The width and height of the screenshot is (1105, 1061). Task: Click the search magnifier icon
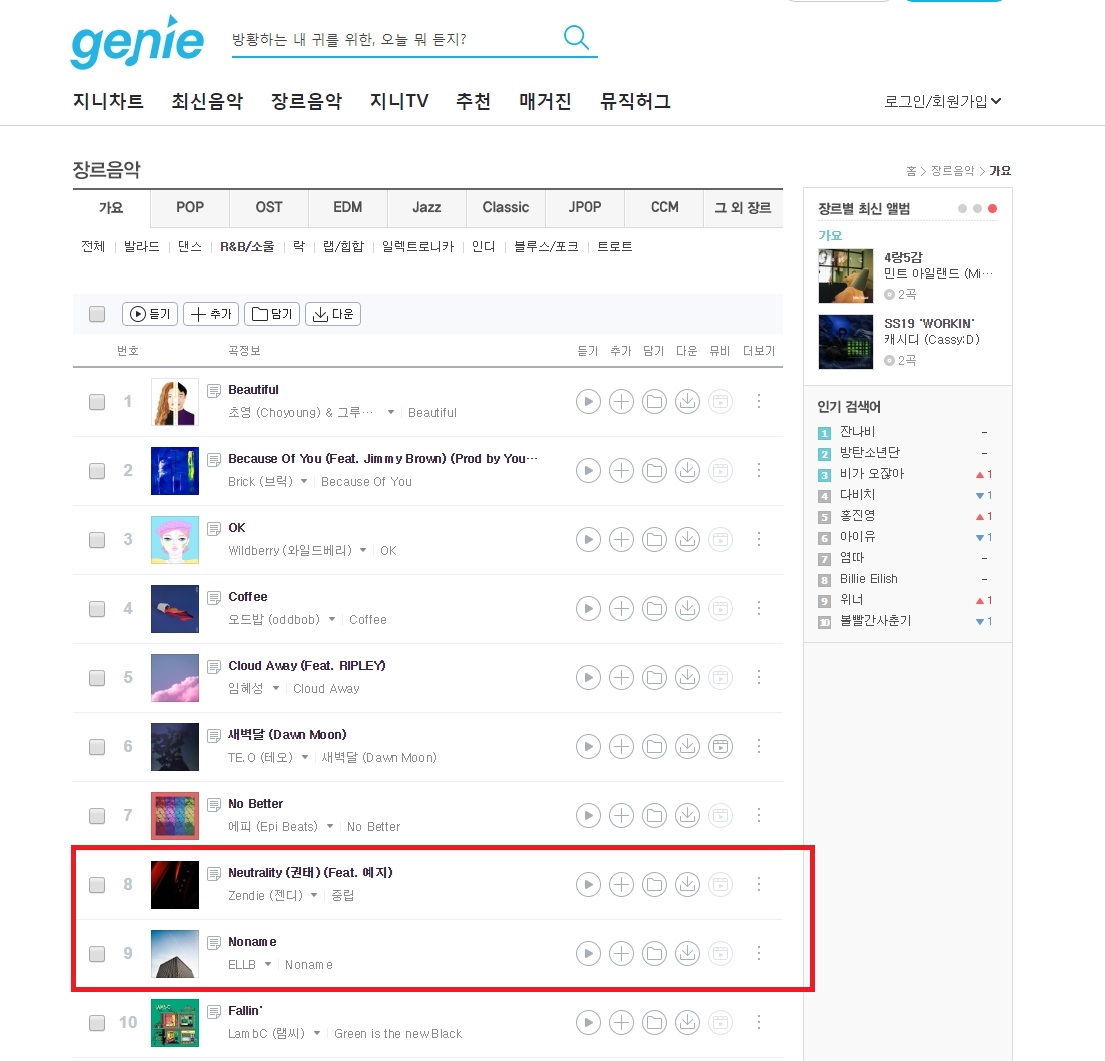576,37
